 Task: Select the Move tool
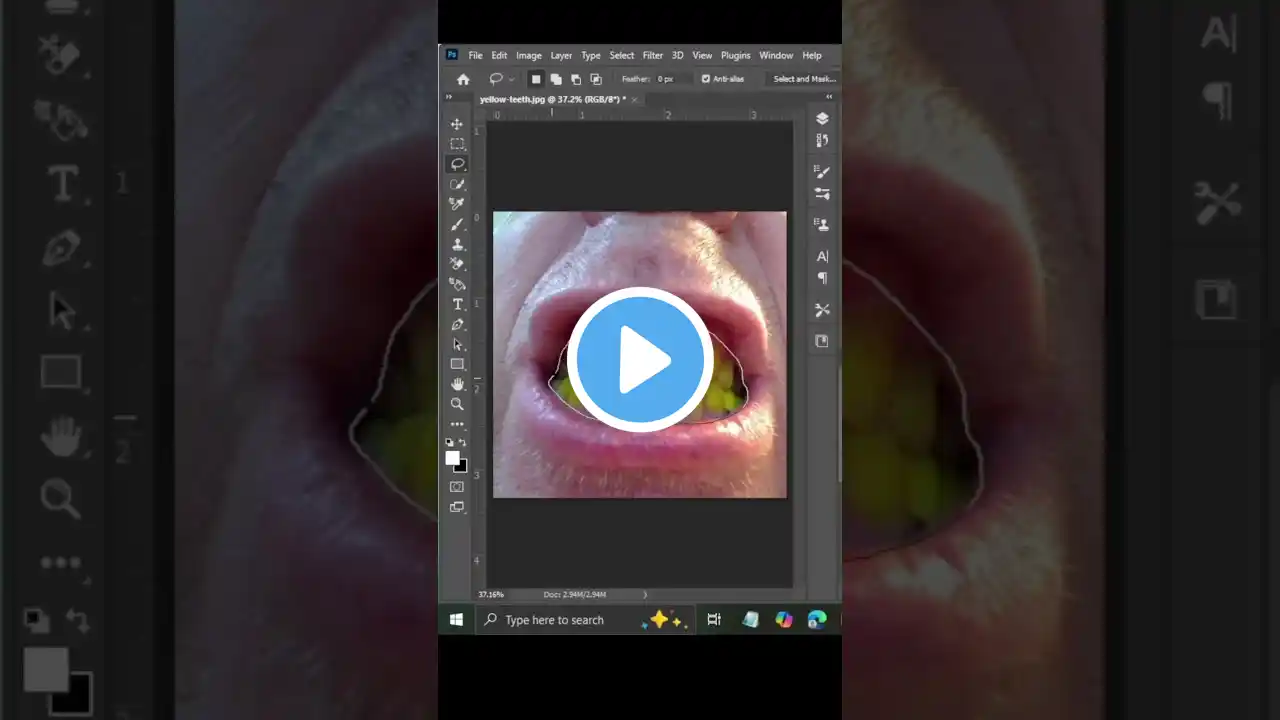point(457,124)
